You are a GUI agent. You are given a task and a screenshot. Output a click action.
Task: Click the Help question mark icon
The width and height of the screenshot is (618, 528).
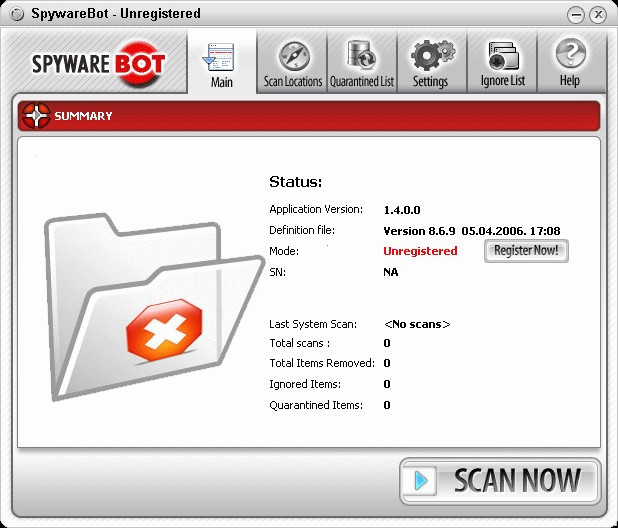570,53
